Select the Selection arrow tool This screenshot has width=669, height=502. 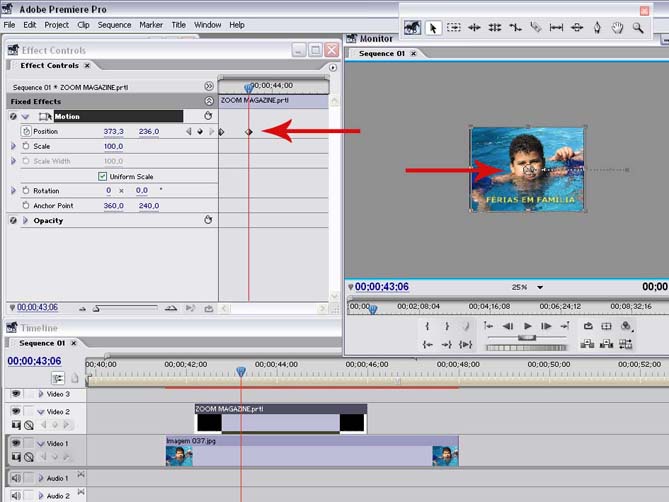click(433, 28)
